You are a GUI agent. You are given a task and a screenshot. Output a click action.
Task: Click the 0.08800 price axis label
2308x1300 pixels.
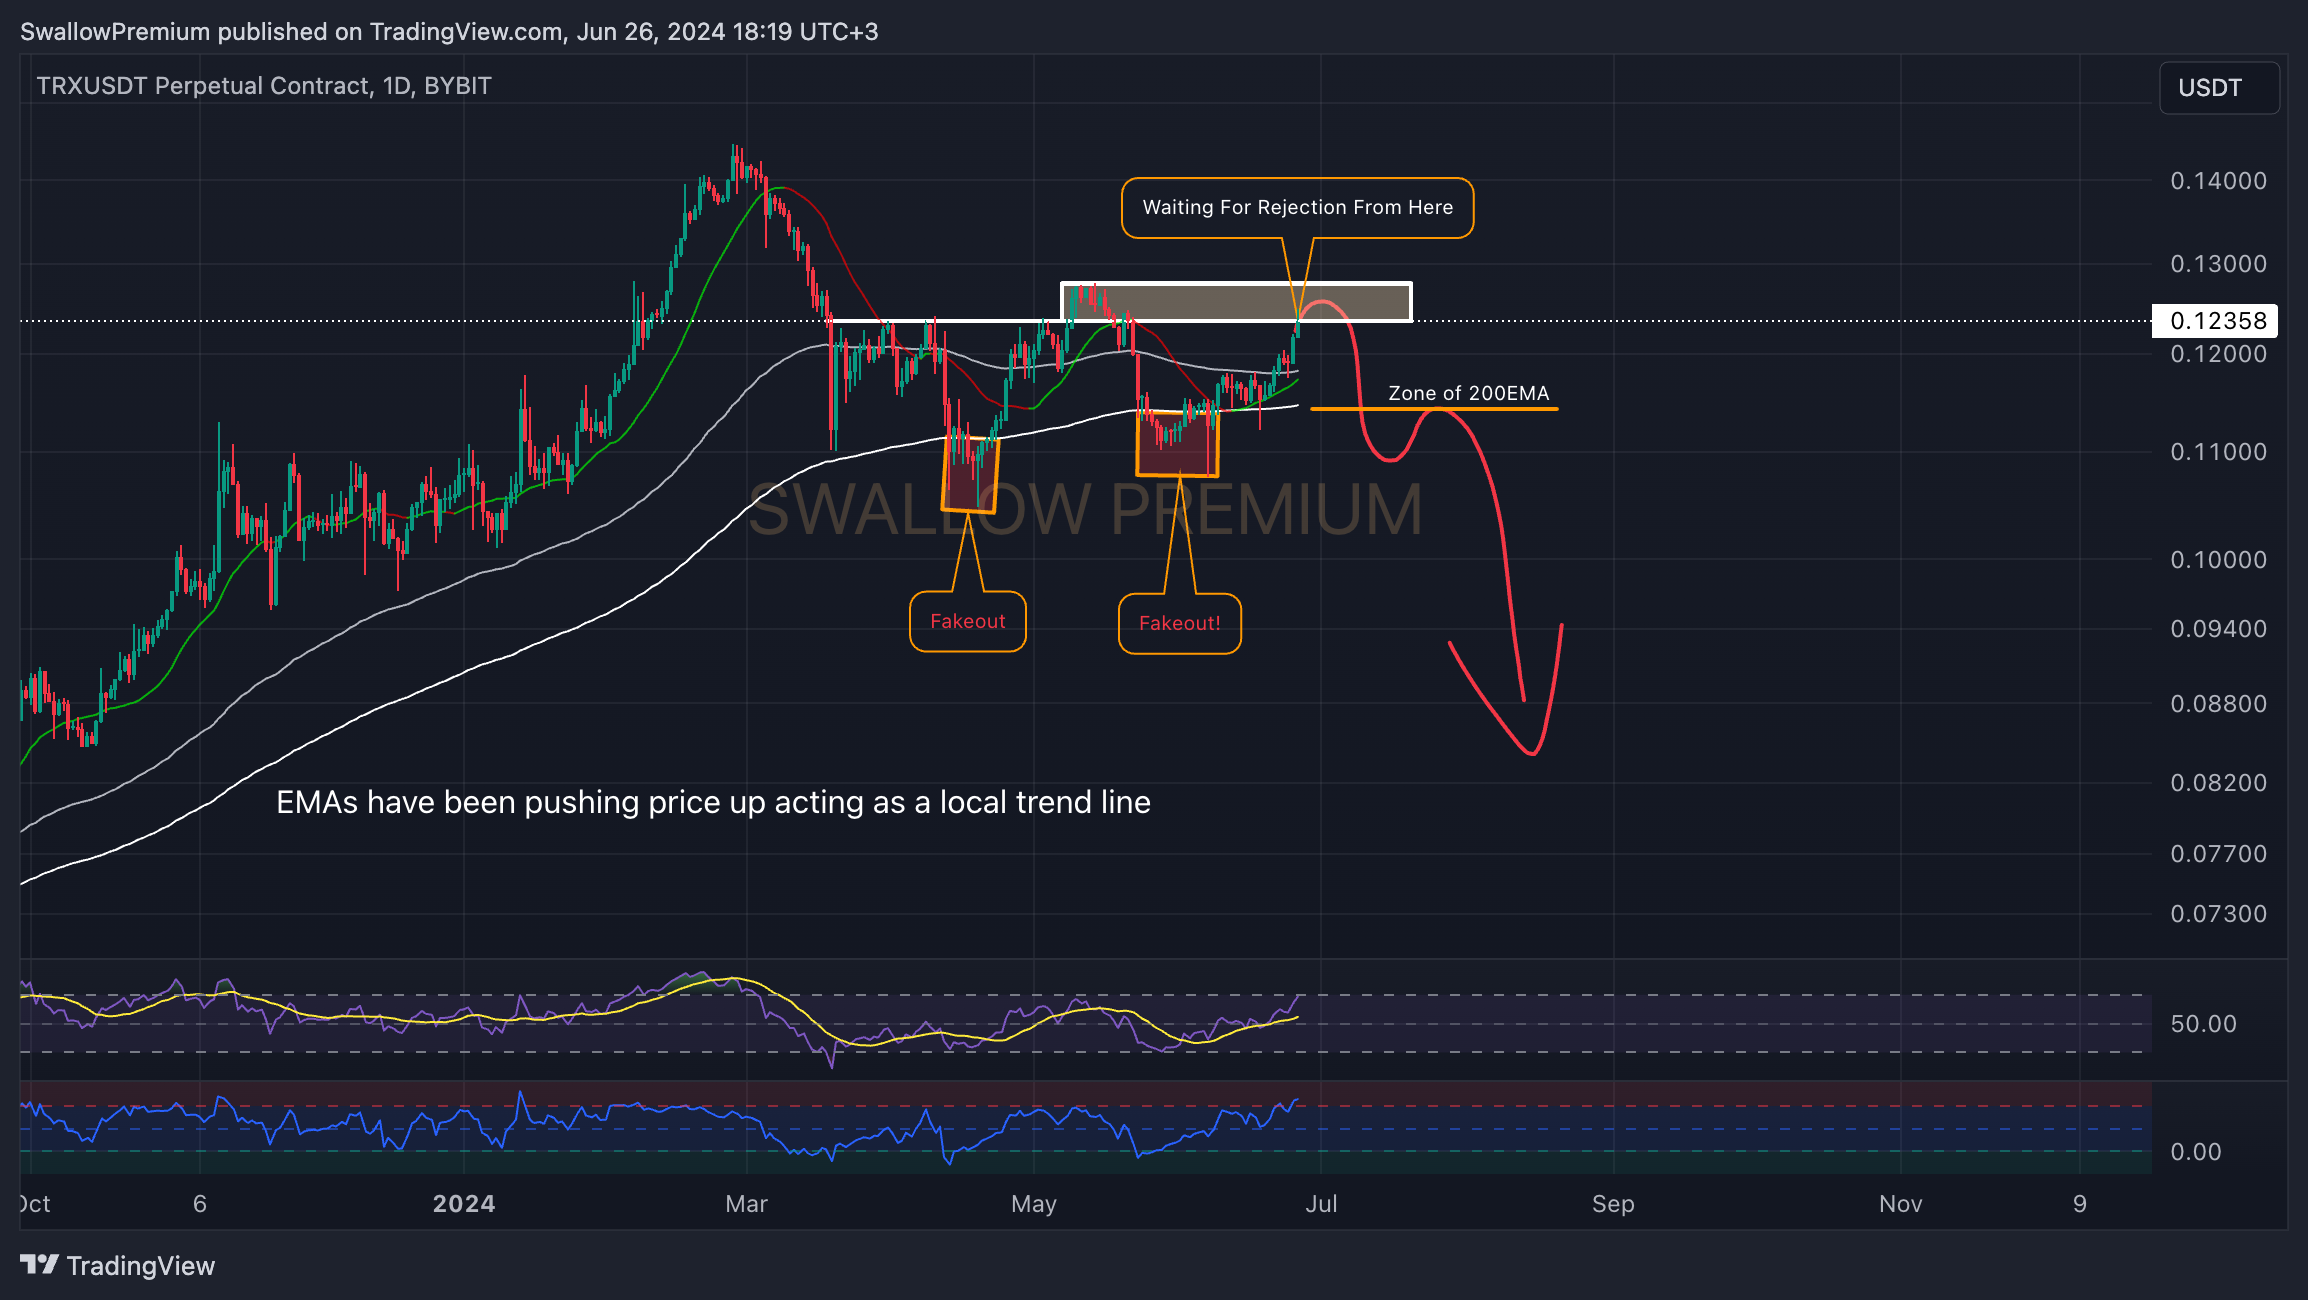(2218, 704)
